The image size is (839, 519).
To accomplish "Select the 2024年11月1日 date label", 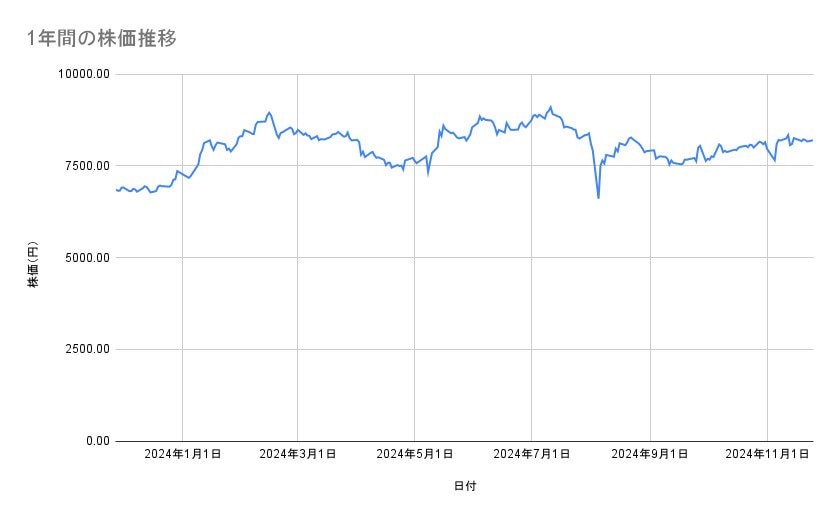I will (766, 454).
